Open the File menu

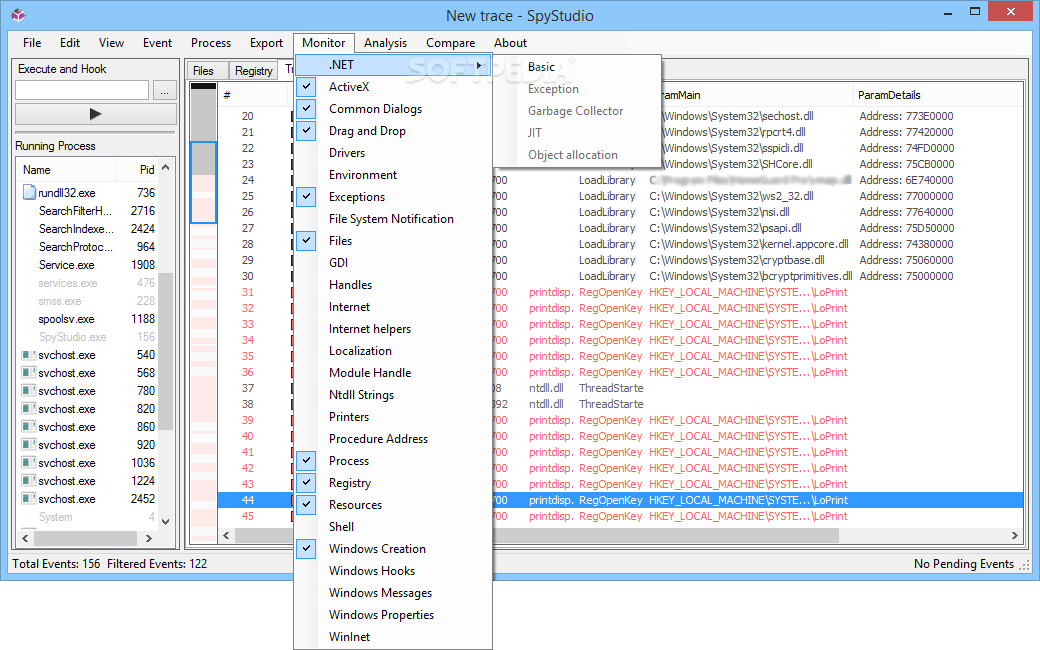tap(32, 42)
